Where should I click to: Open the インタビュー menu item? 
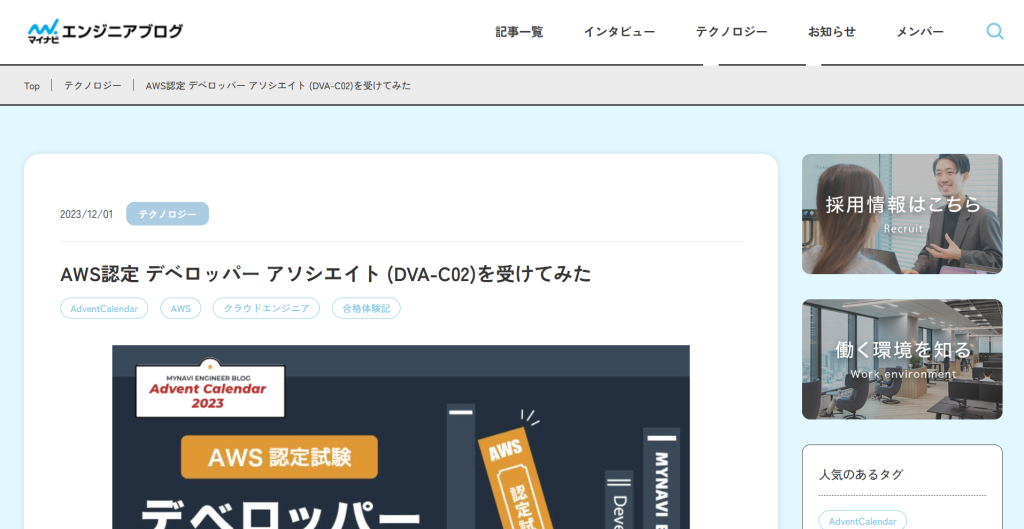619,31
